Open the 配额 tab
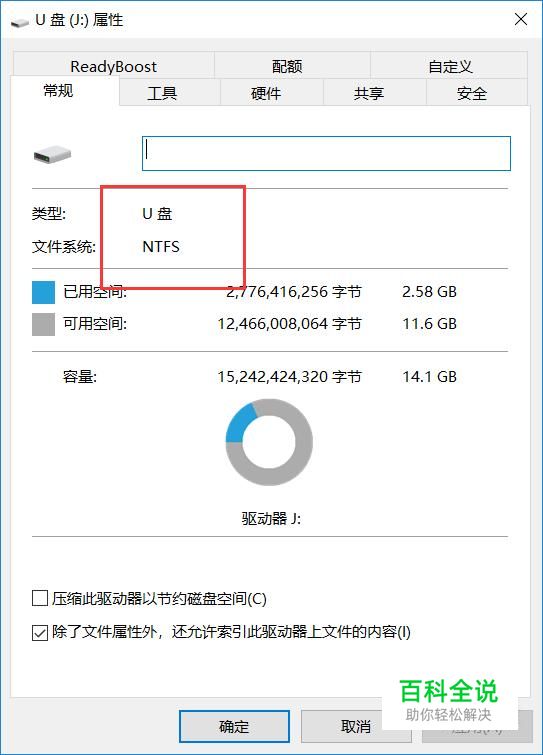Screen dimensions: 543x755 [287, 66]
